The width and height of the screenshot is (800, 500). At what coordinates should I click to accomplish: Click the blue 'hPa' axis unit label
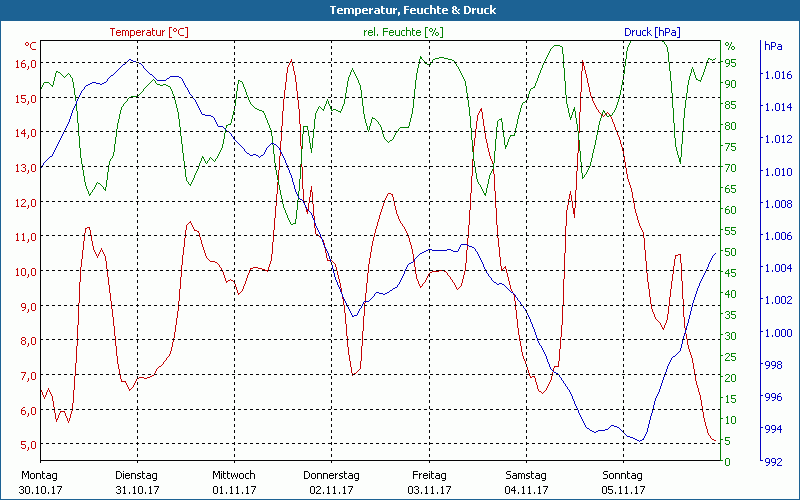[x=773, y=46]
